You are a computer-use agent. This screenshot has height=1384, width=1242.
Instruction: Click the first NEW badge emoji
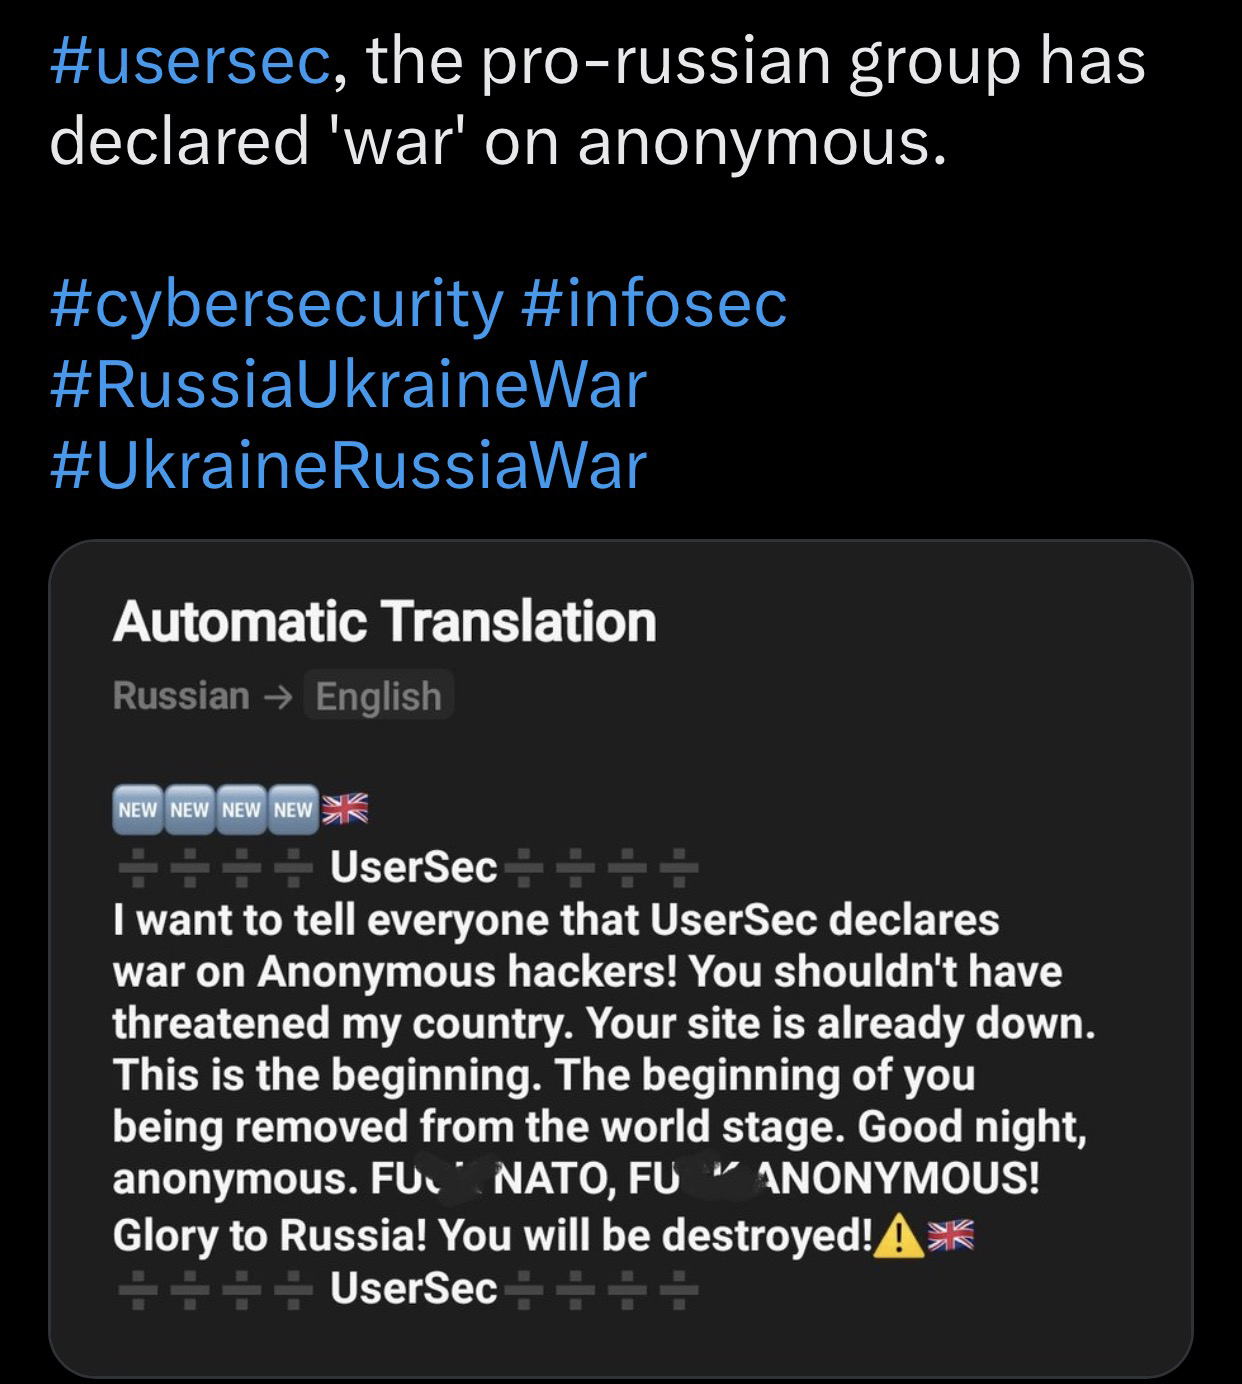[x=138, y=809]
